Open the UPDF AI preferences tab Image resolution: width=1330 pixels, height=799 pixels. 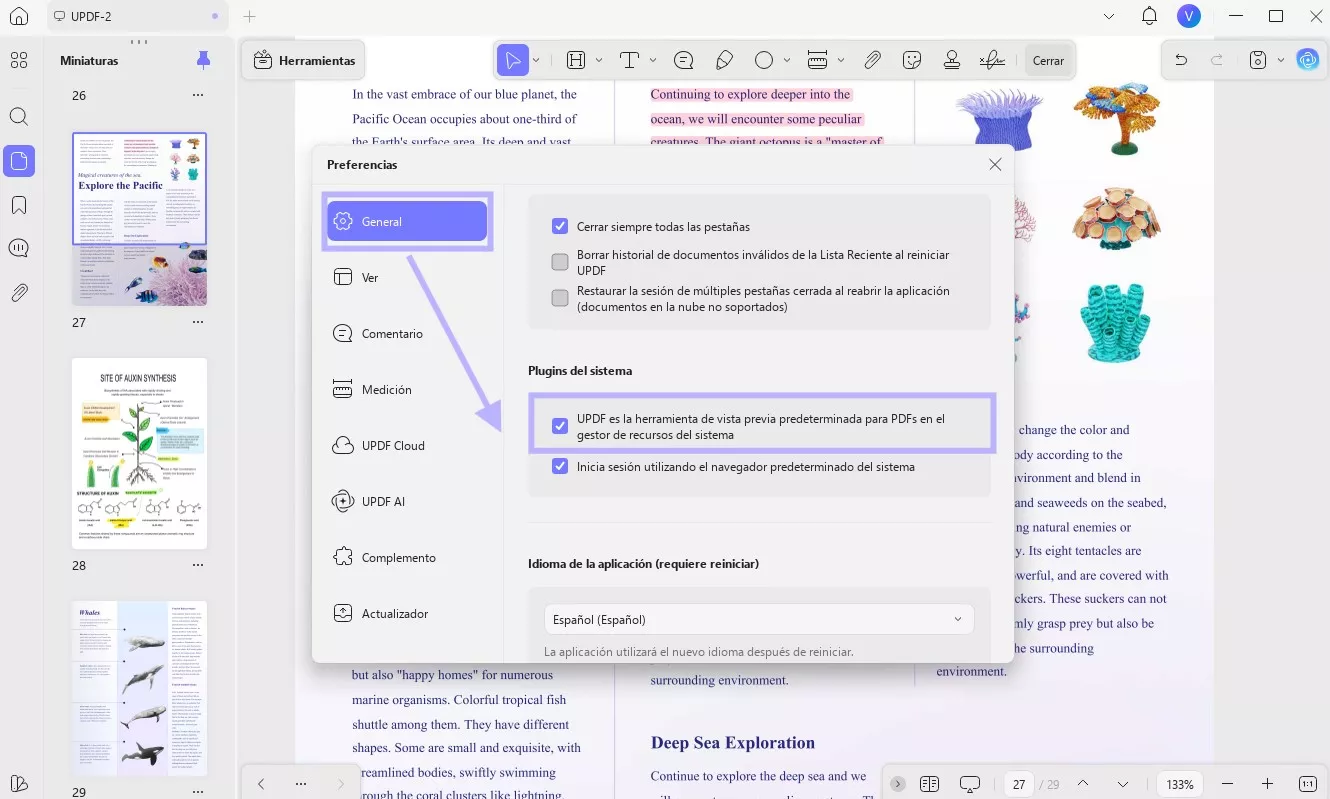[407, 501]
